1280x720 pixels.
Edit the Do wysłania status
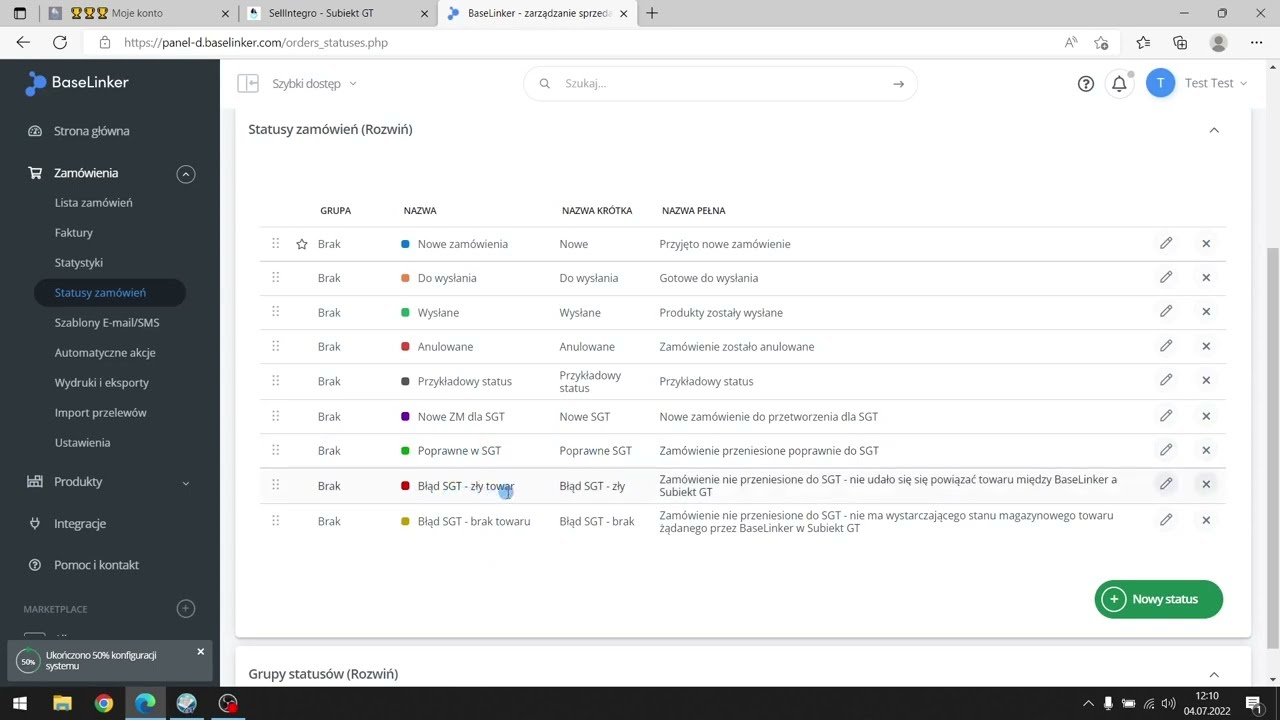point(1166,277)
